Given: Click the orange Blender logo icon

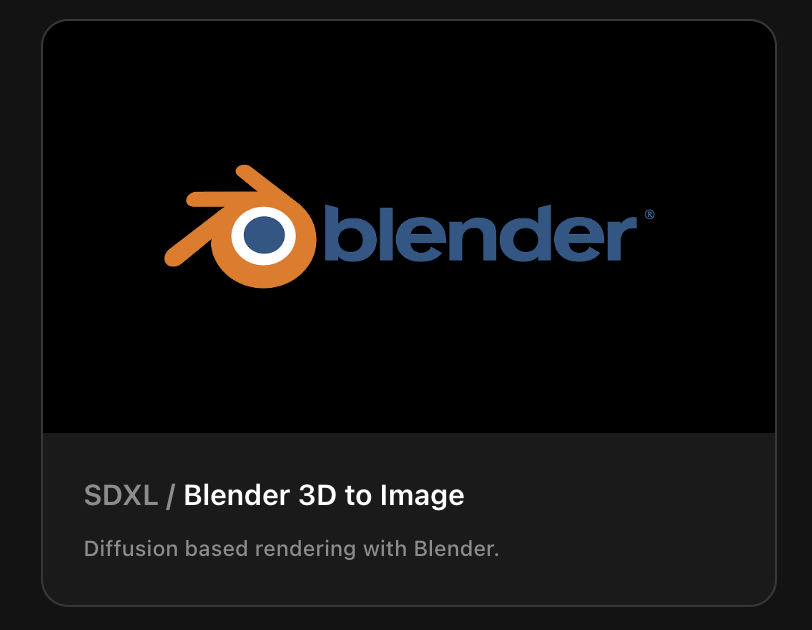Looking at the screenshot, I should point(240,227).
